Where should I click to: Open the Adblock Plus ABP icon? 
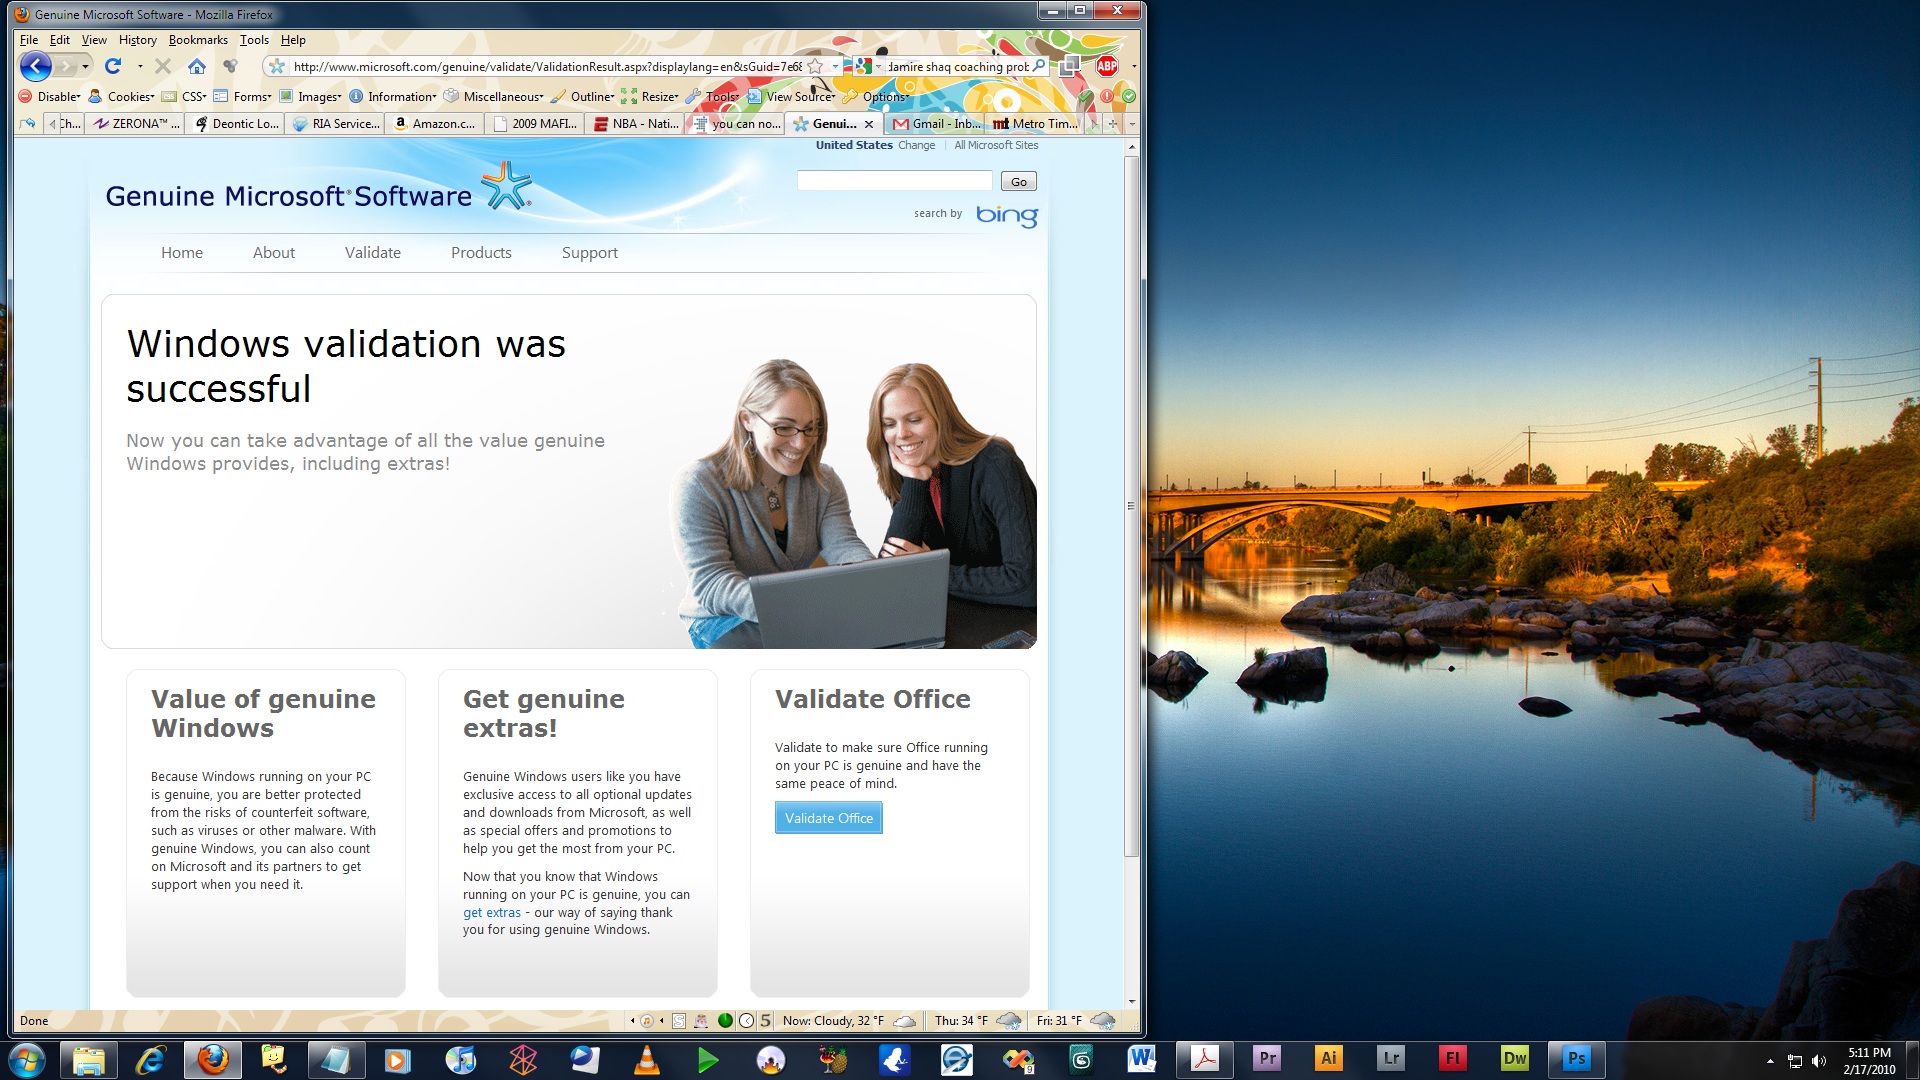pyautogui.click(x=1107, y=66)
